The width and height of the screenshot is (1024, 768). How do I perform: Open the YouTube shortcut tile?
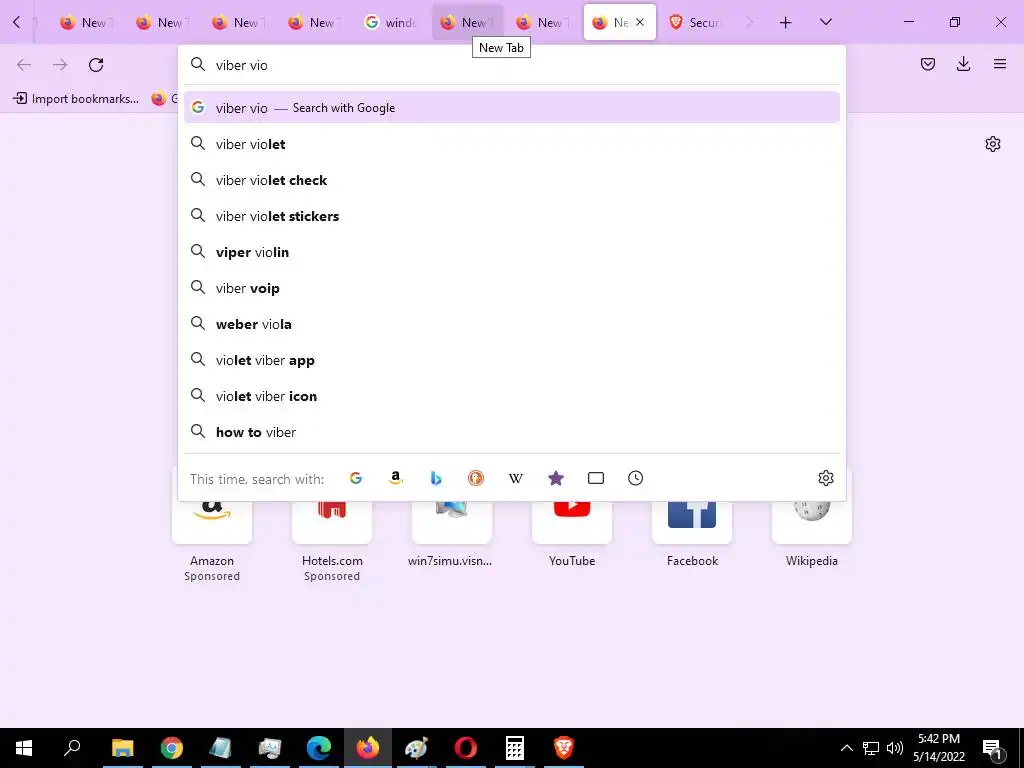pyautogui.click(x=571, y=522)
